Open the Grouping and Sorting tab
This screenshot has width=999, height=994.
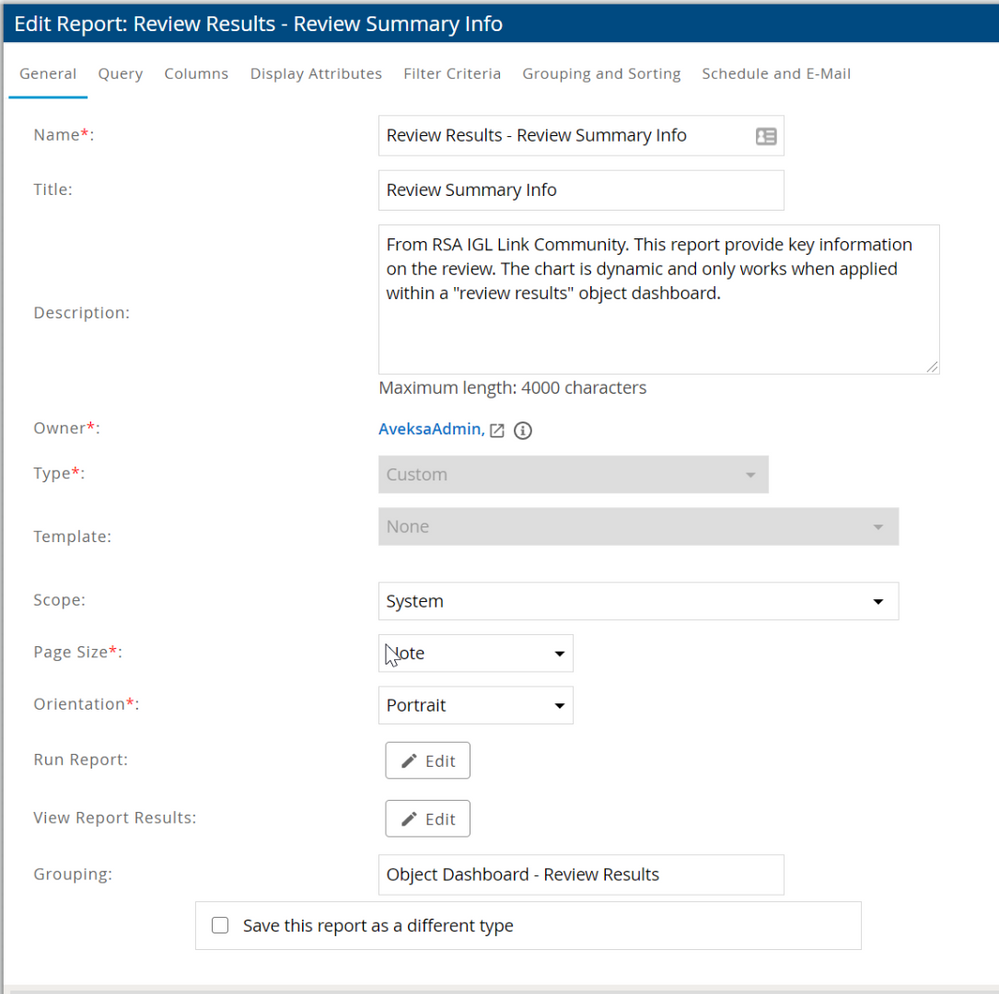601,74
